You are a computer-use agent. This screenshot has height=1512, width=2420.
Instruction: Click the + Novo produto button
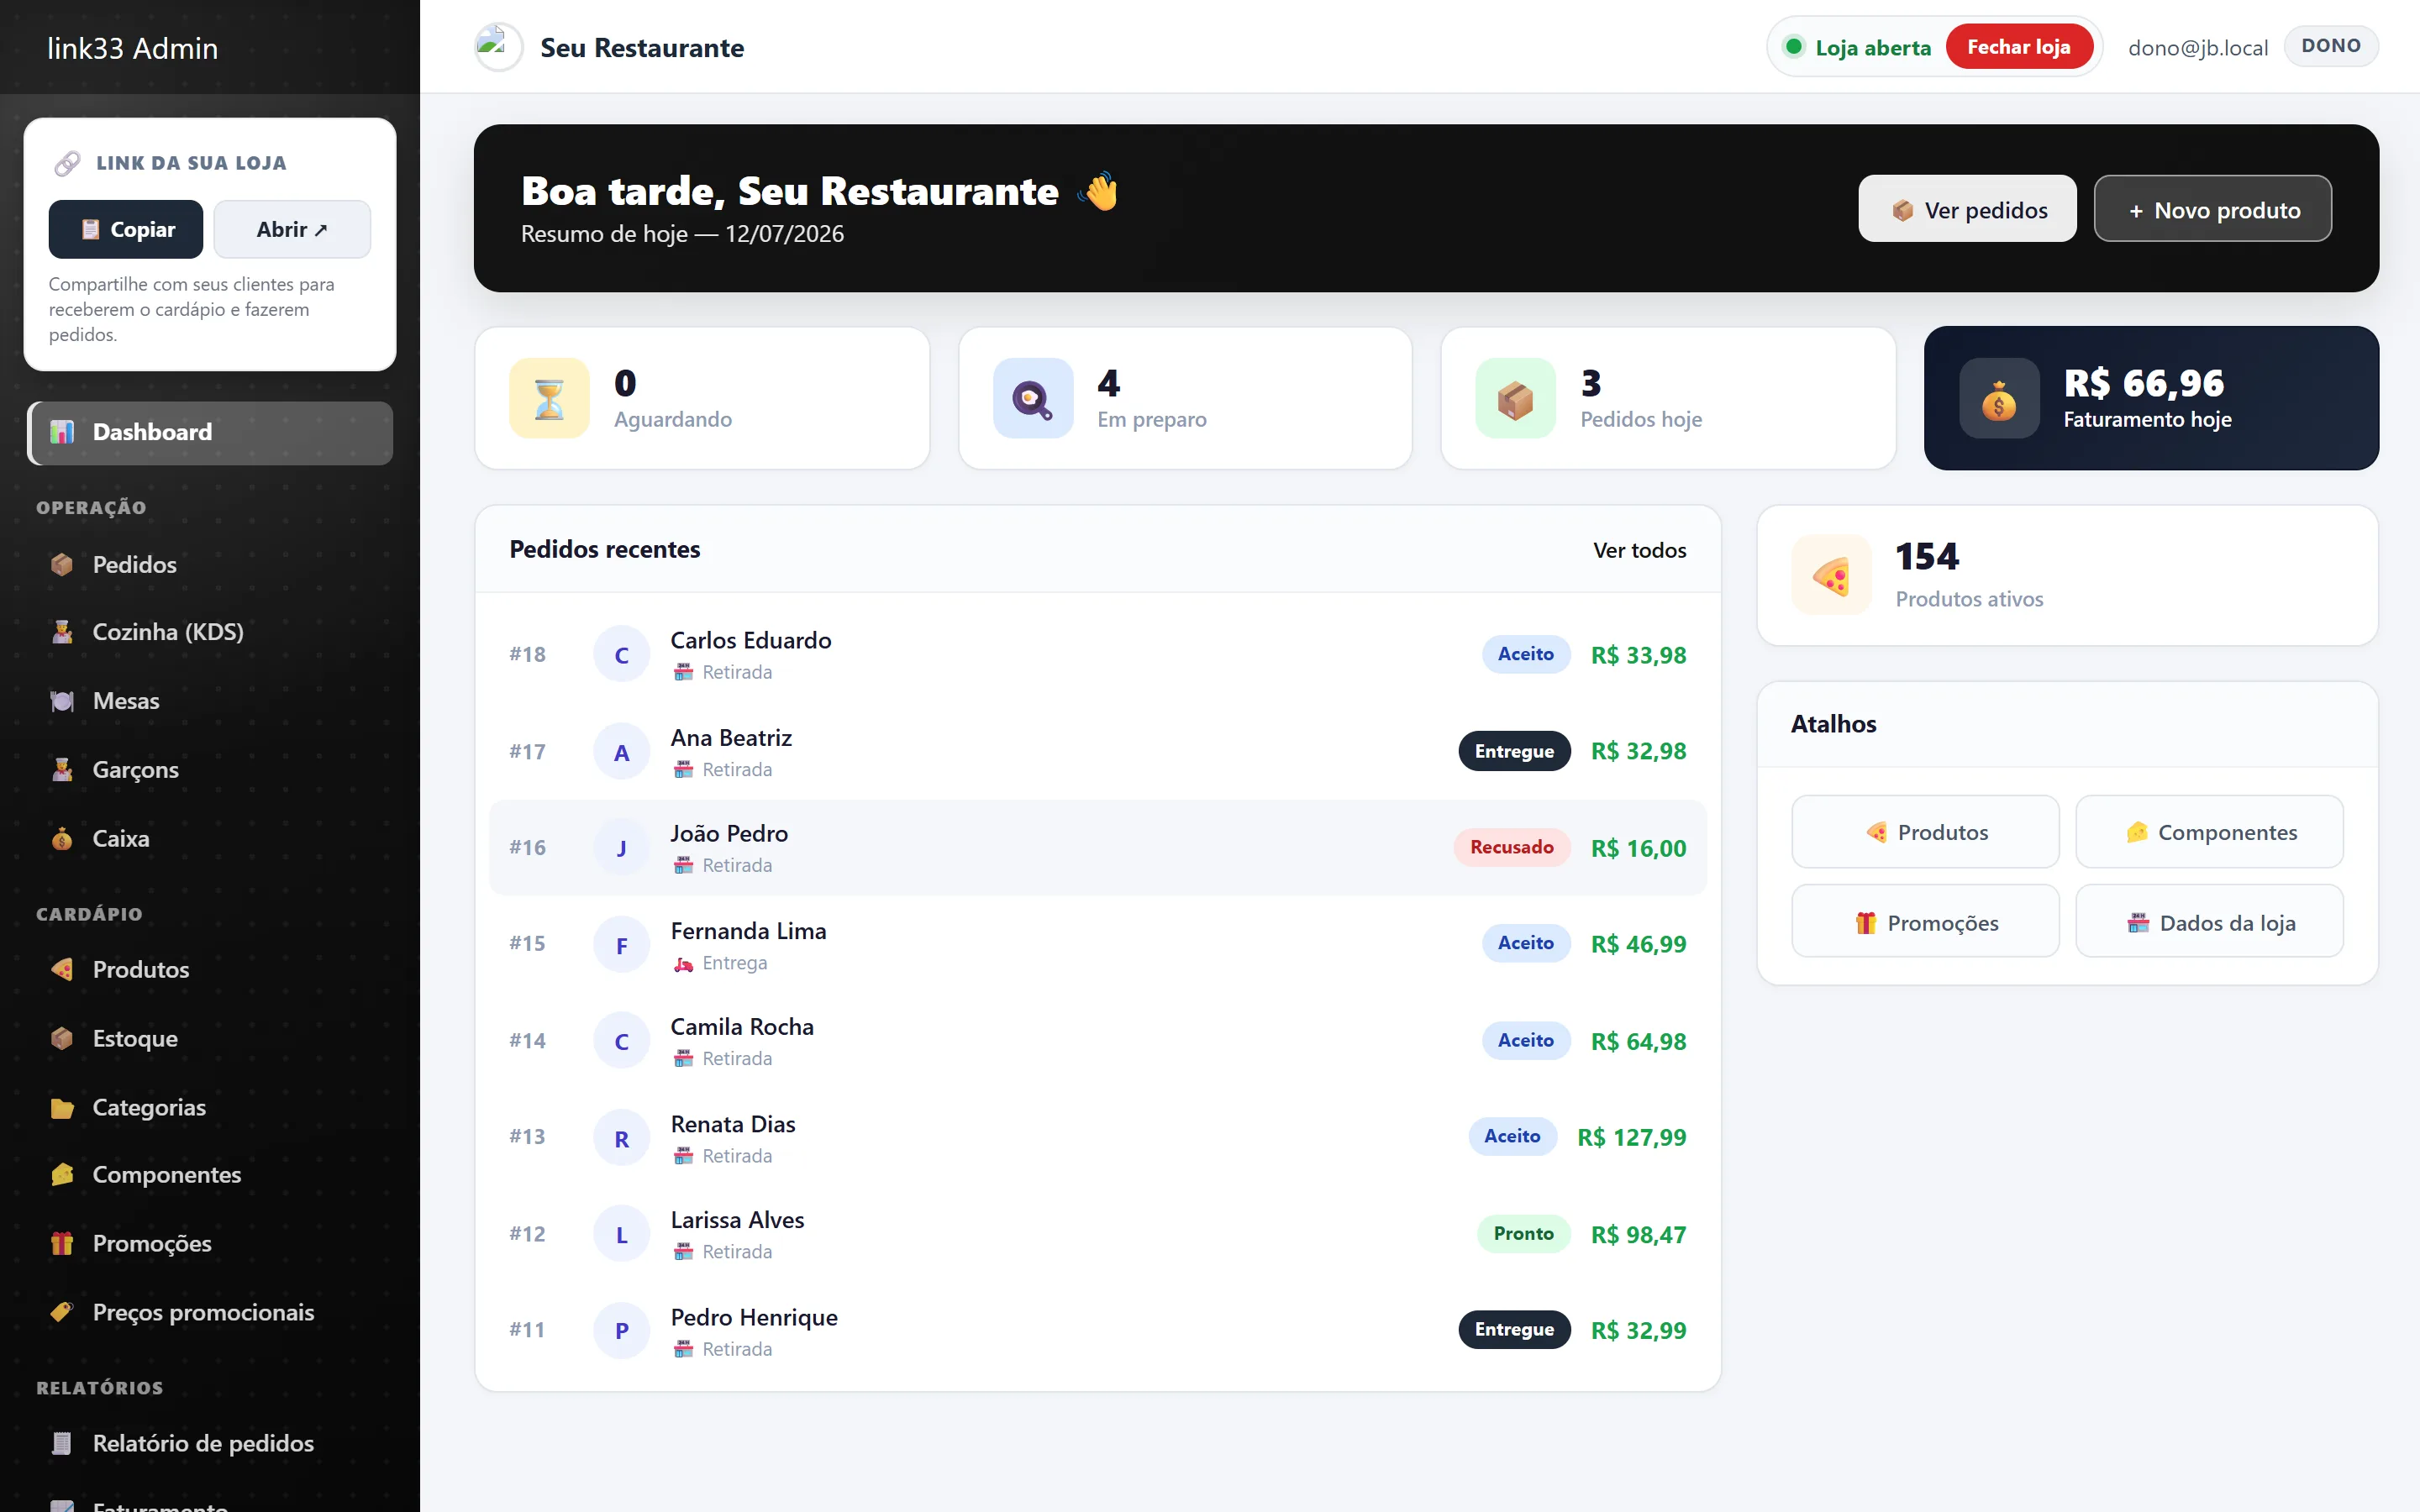point(2213,209)
